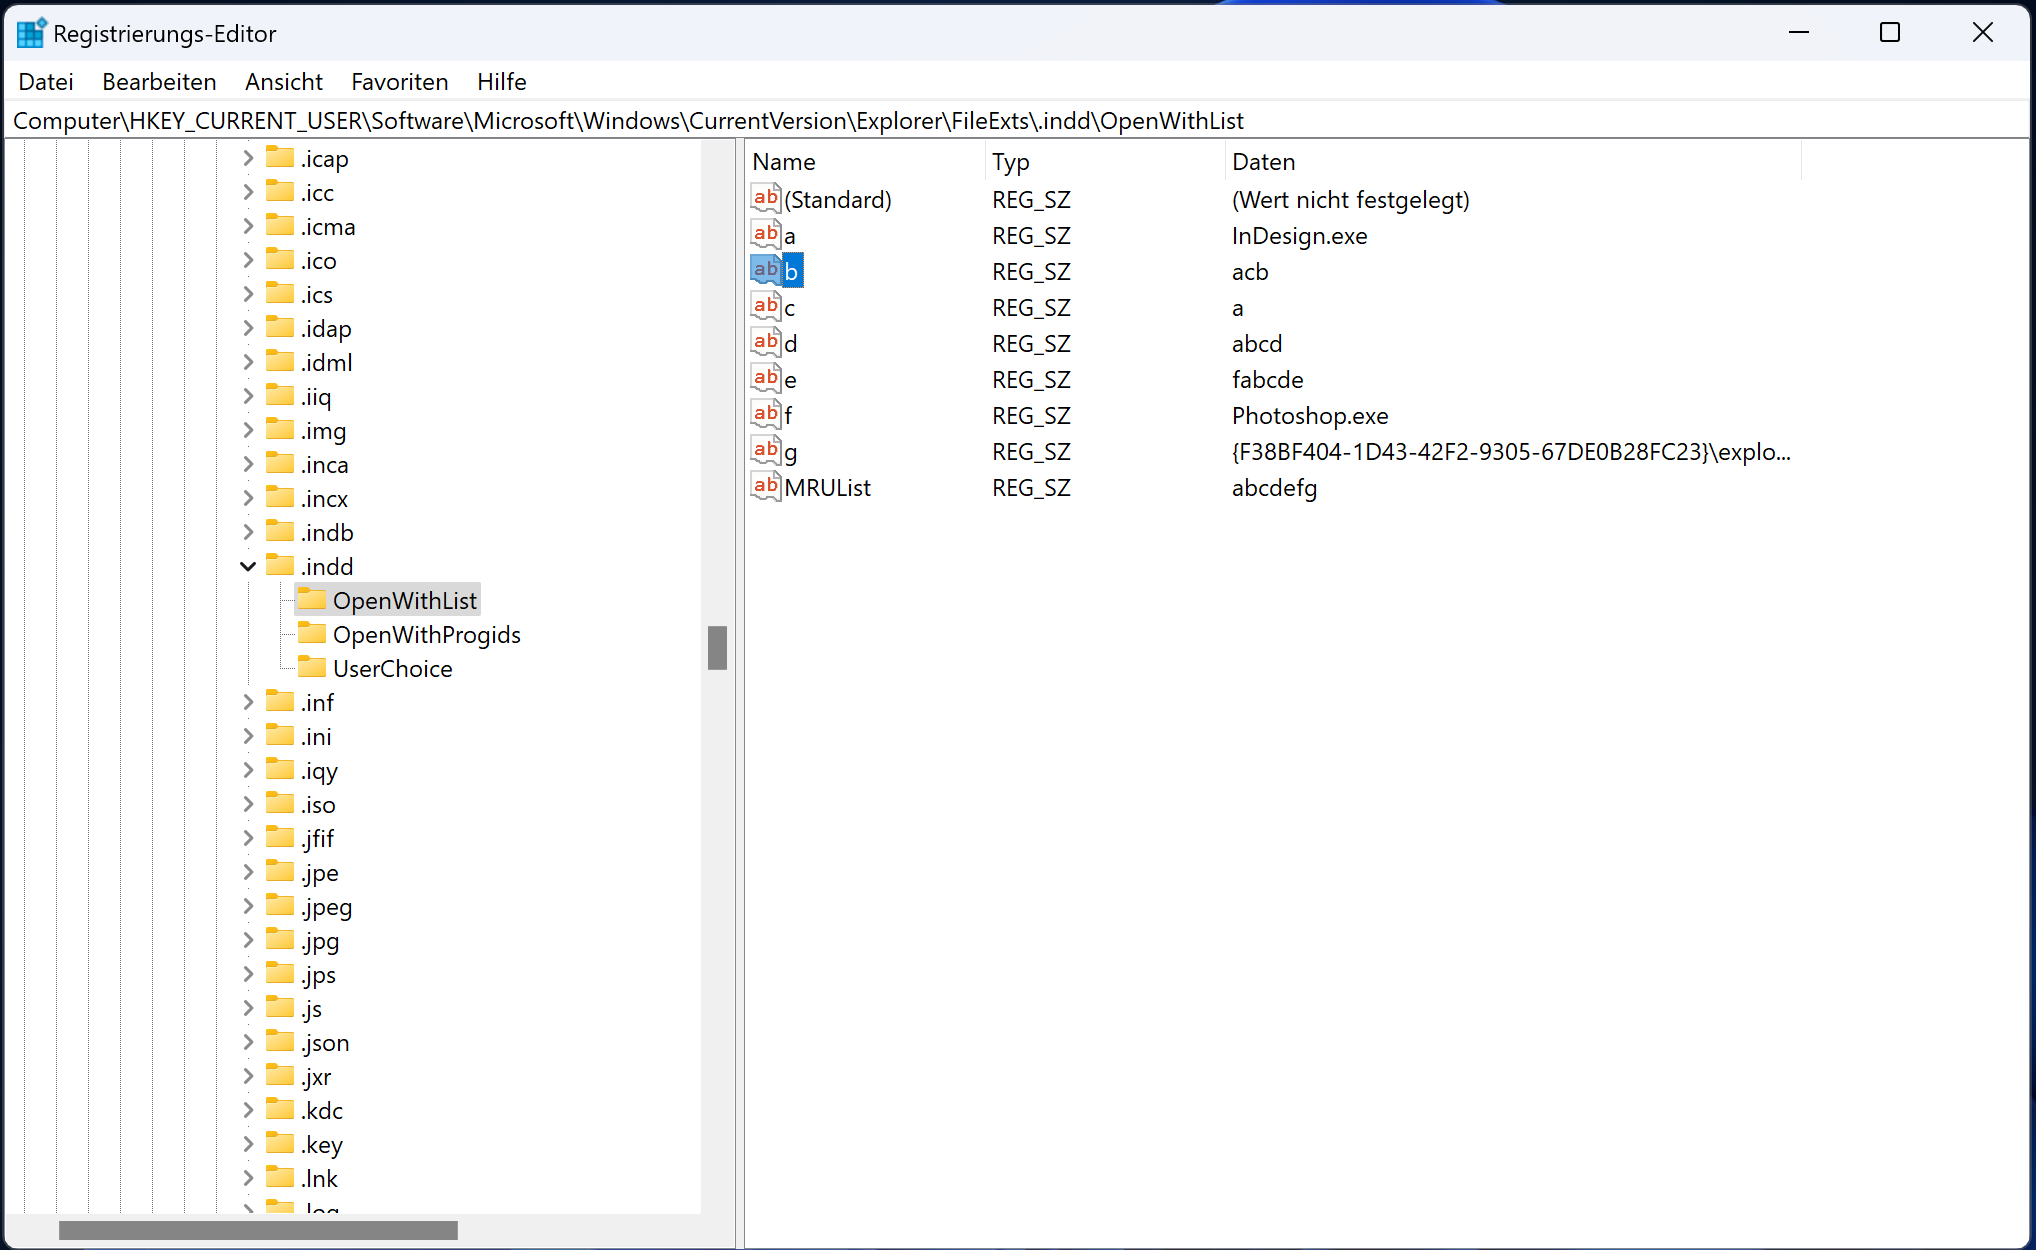Click the ab icon beside value "a"
Viewport: 2036px width, 1250px height.
coord(766,233)
